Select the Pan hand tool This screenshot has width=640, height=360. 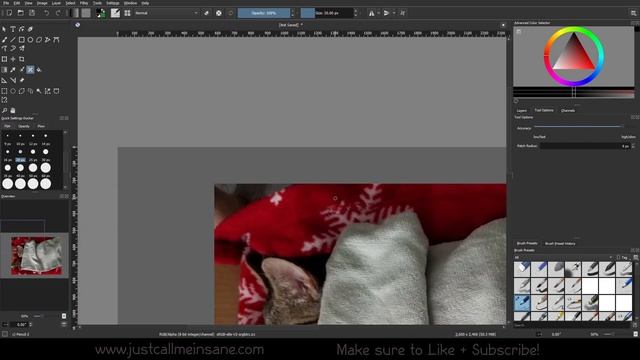[x=13, y=110]
